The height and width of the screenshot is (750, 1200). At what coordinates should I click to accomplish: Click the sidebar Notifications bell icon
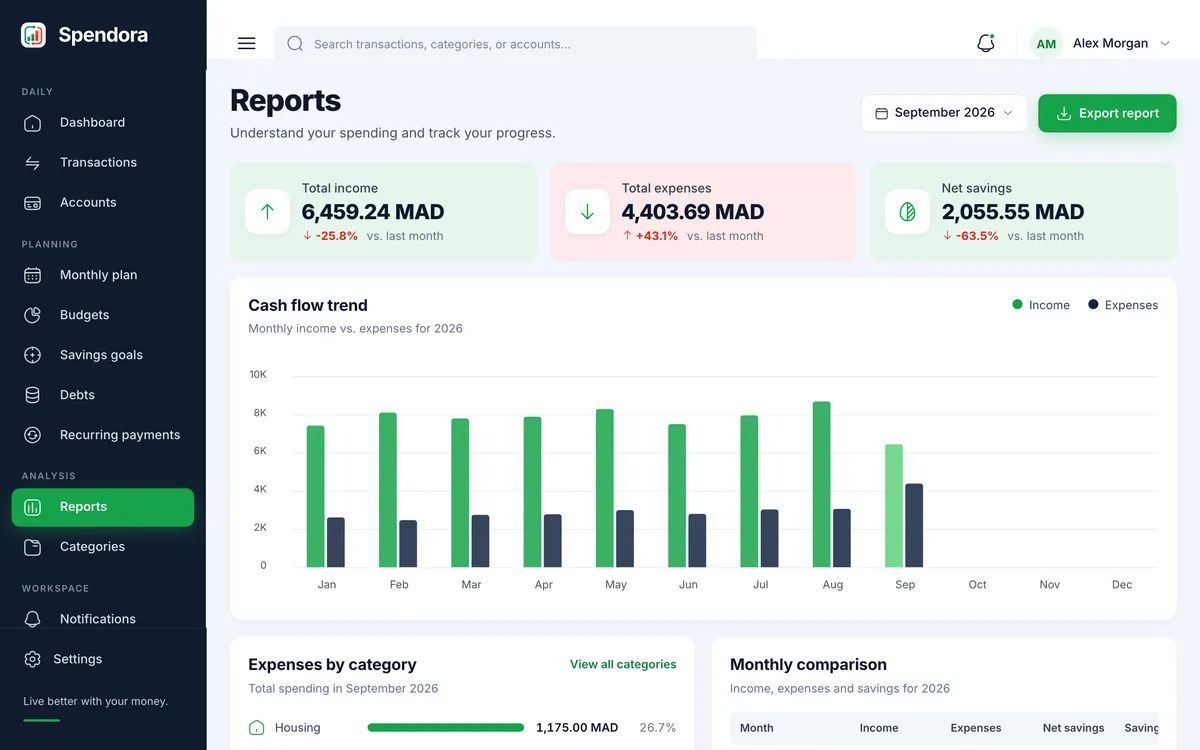32,619
